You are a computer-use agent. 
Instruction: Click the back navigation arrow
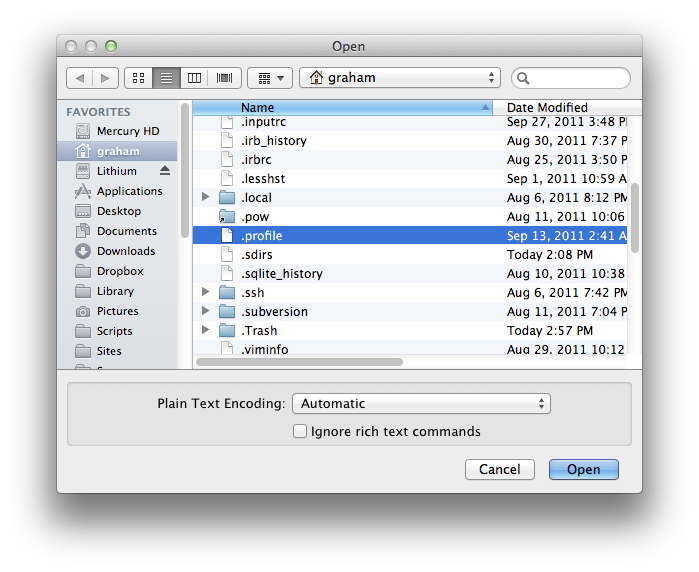click(x=80, y=78)
